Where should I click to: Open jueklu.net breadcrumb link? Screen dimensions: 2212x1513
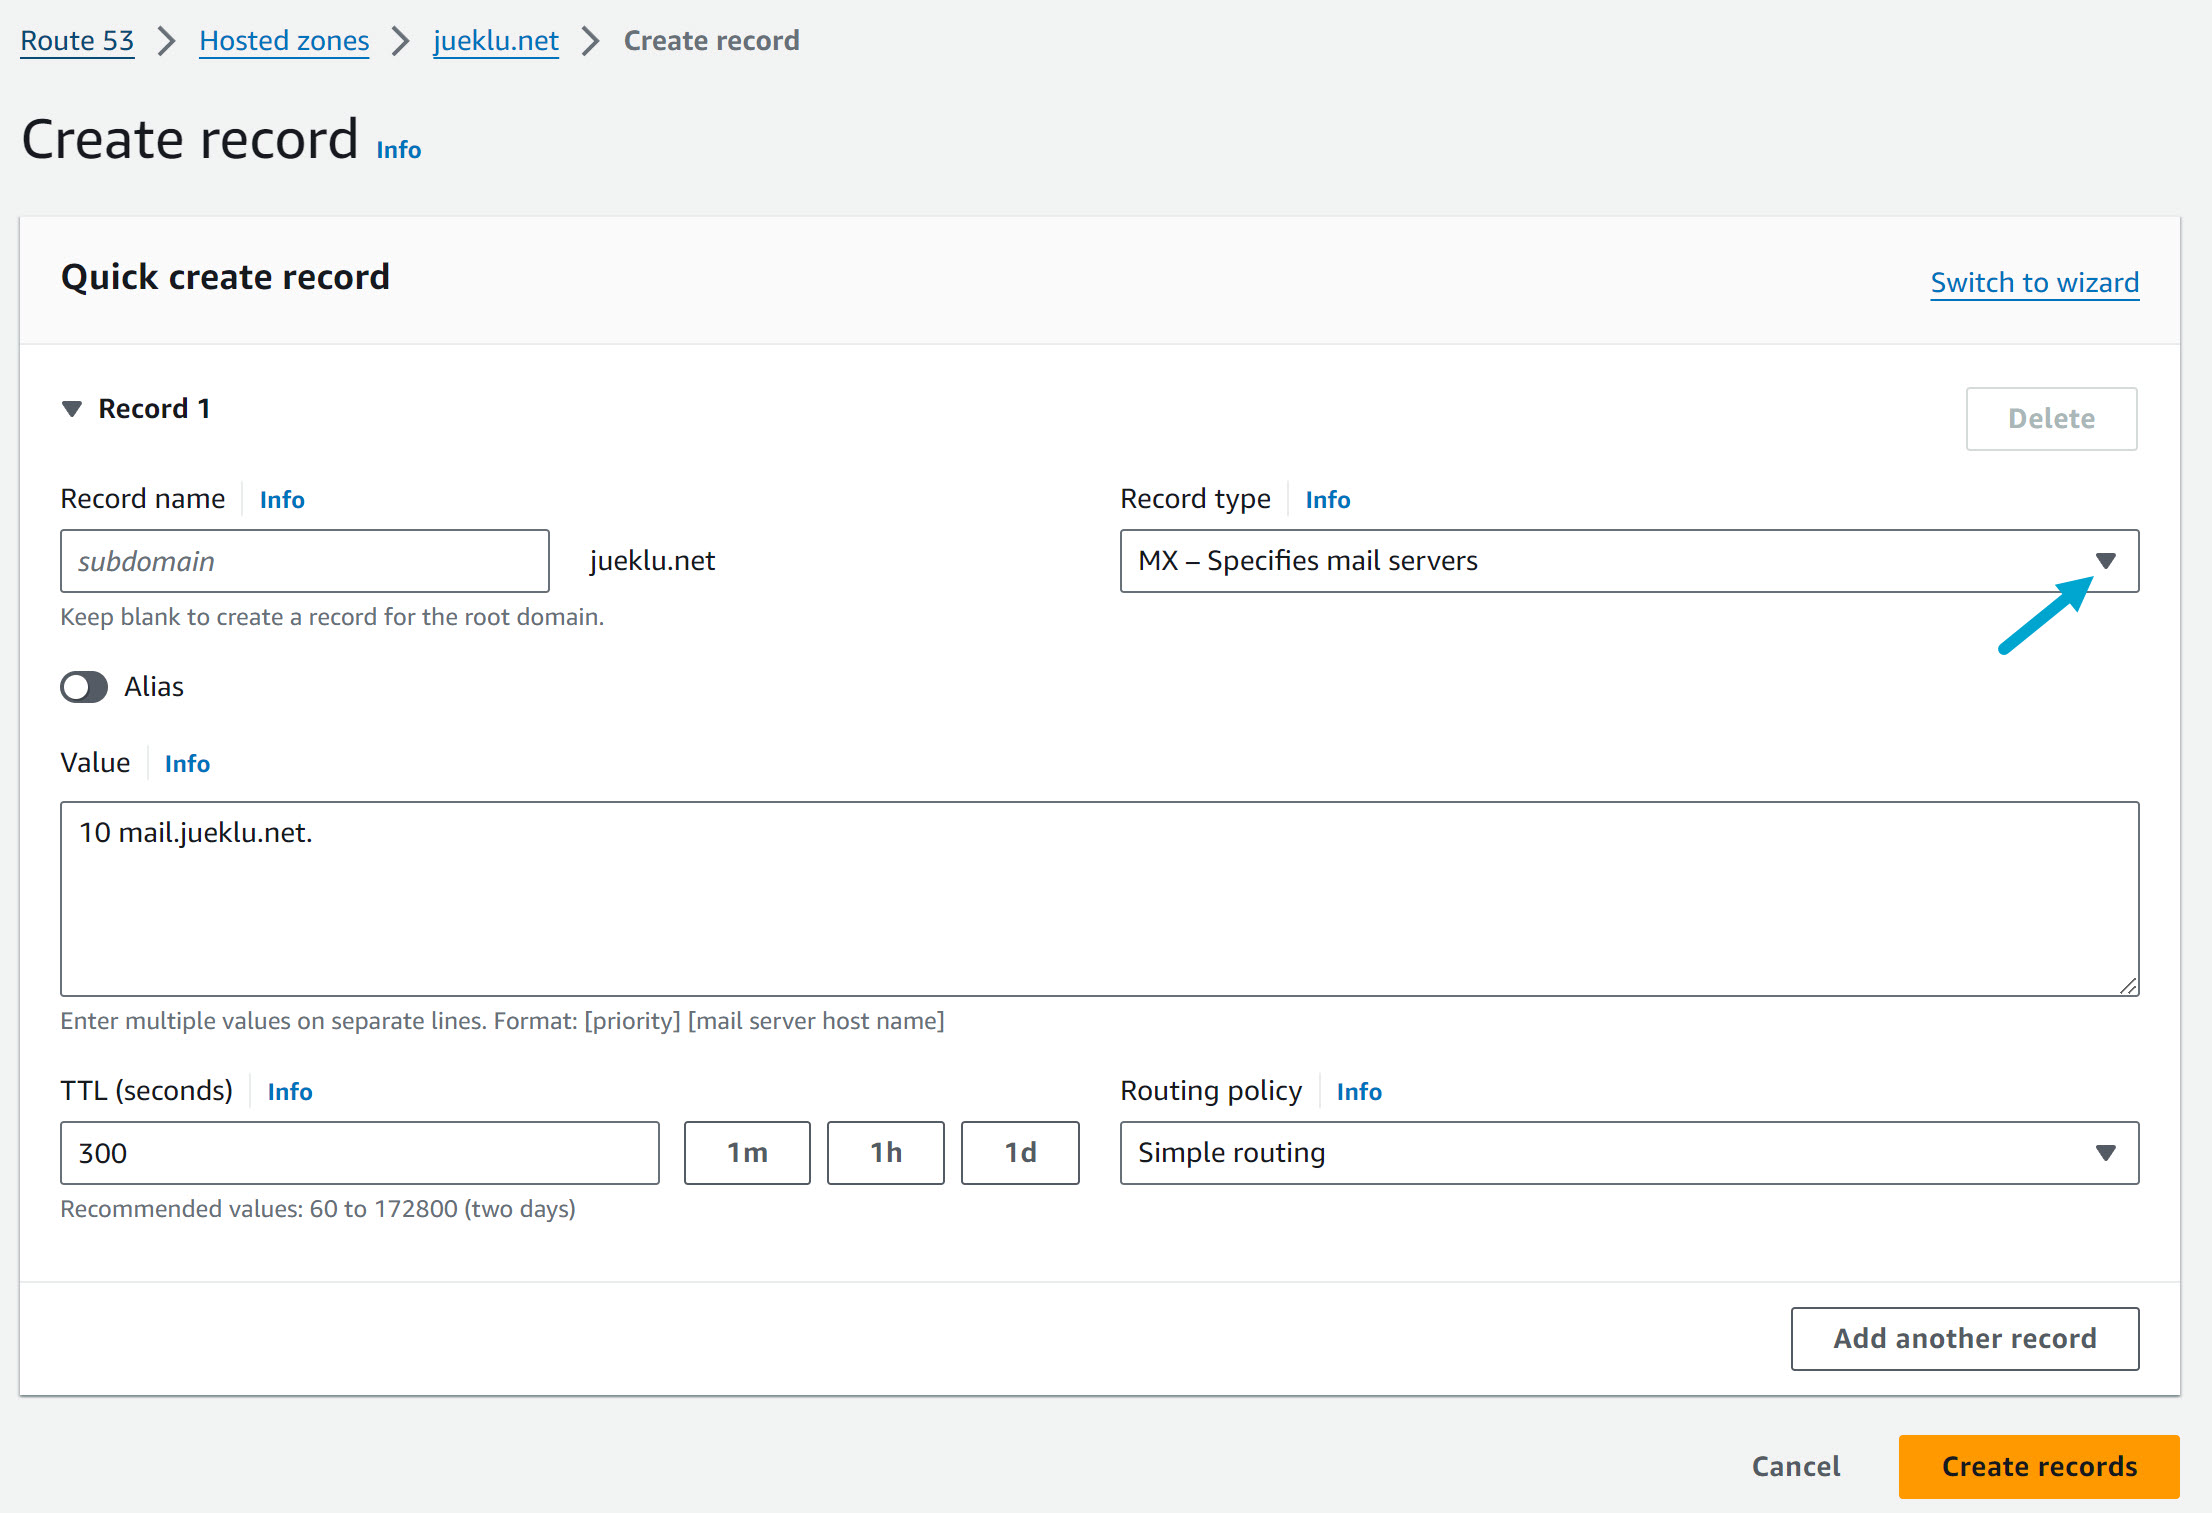point(495,41)
